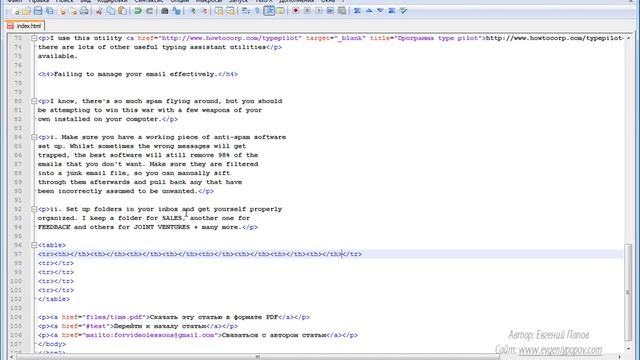Toggle synchronized horizontal scrolling icon
Viewport: 640px width, 360px height.
point(231,11)
